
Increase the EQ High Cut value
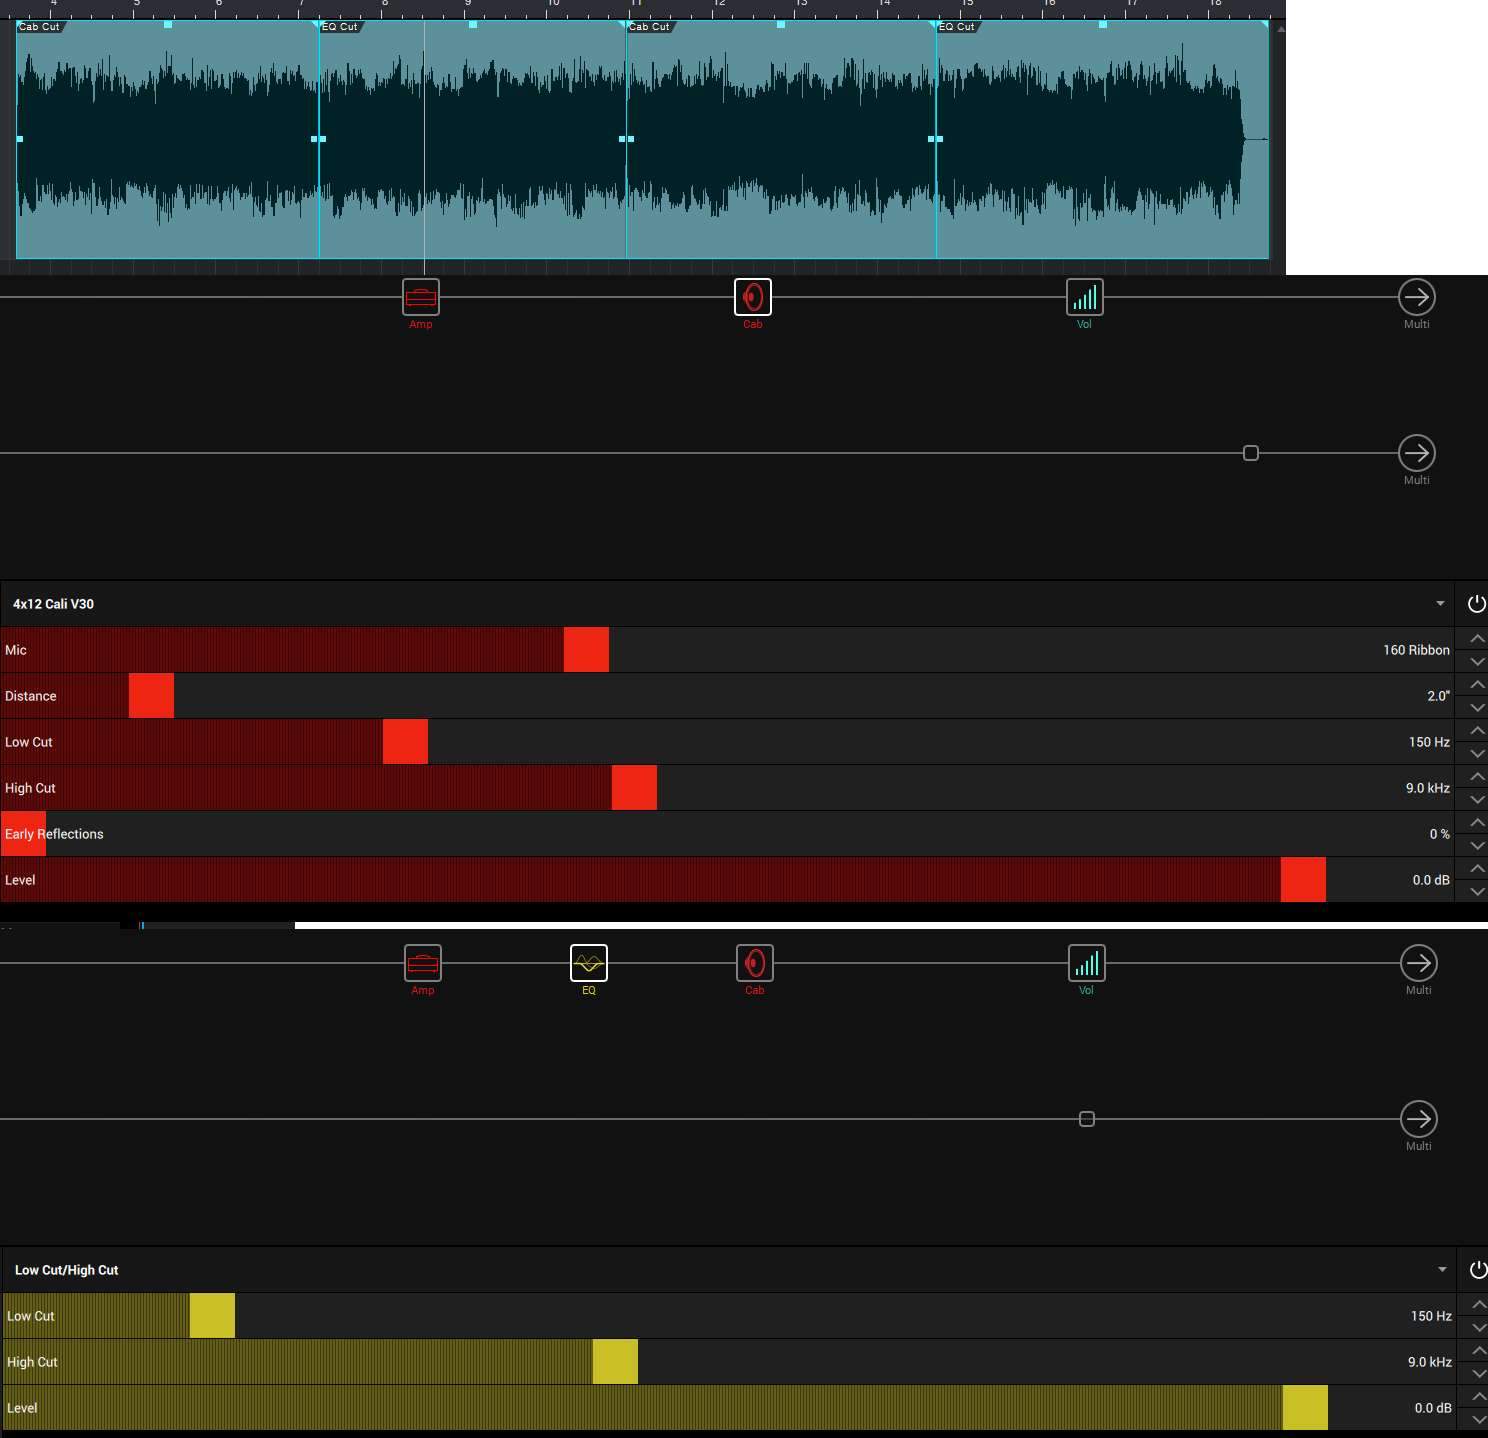[x=1479, y=1350]
